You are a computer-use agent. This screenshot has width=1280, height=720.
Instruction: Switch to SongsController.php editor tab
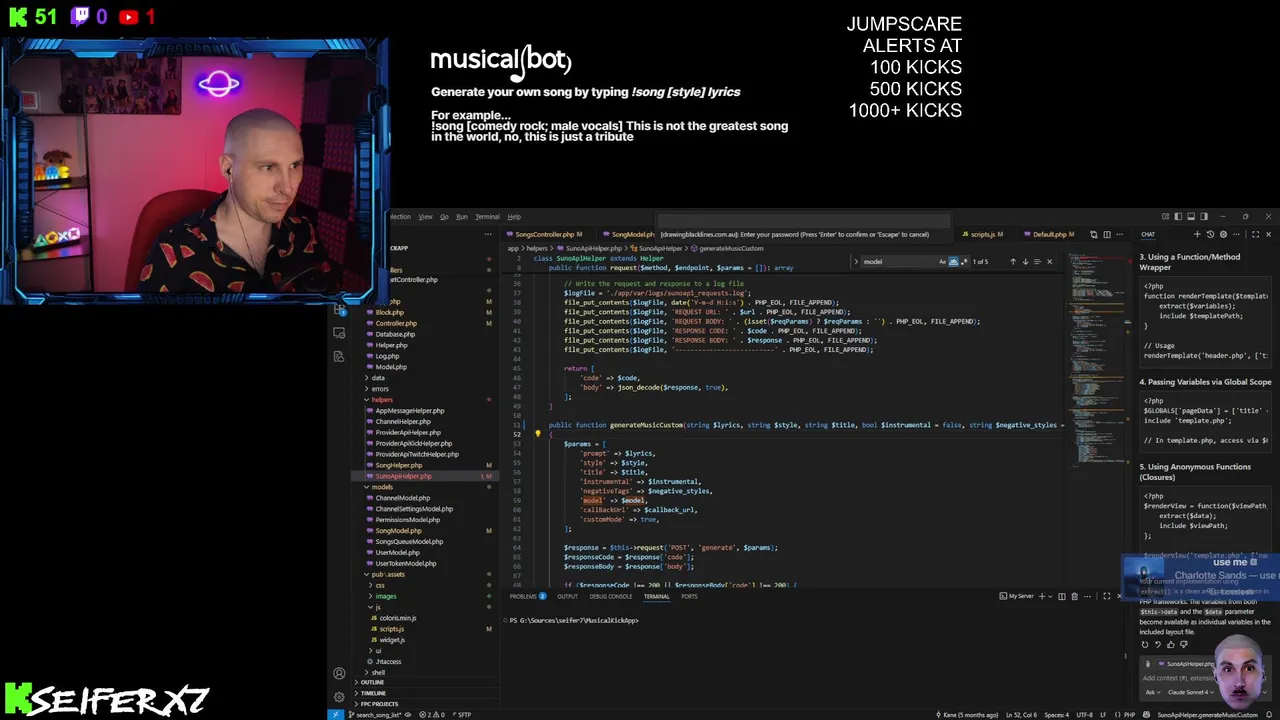[x=548, y=234]
